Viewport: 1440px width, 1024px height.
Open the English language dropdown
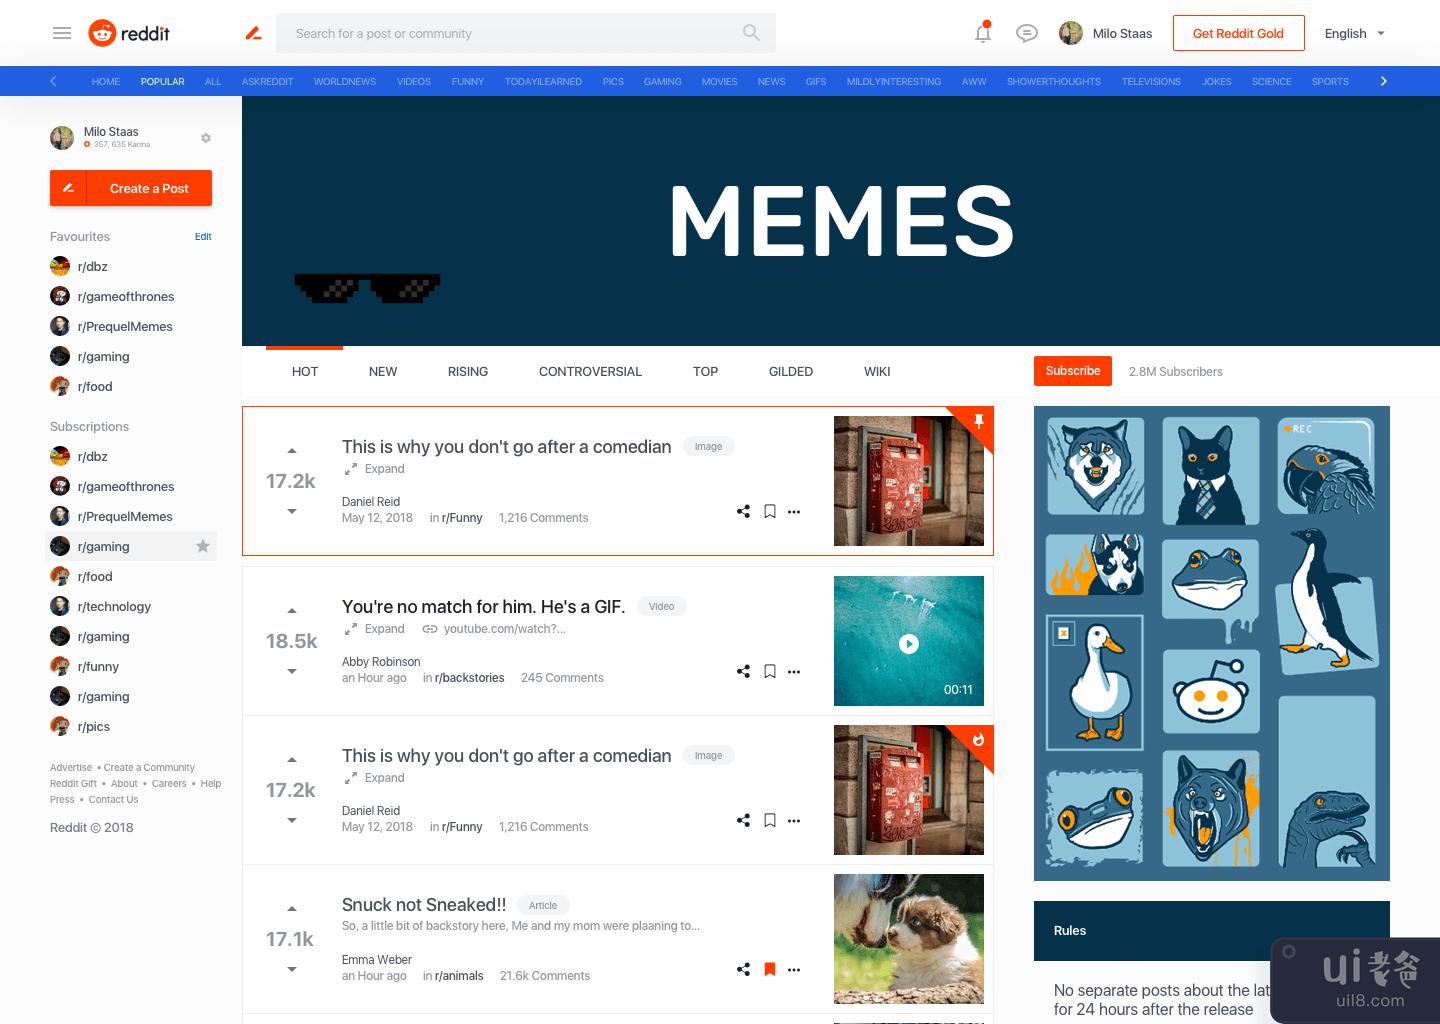1355,33
